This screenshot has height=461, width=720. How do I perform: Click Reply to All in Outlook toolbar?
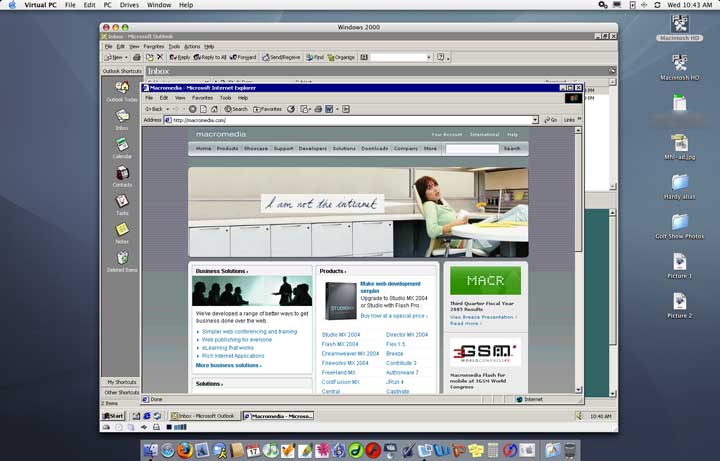coord(210,57)
